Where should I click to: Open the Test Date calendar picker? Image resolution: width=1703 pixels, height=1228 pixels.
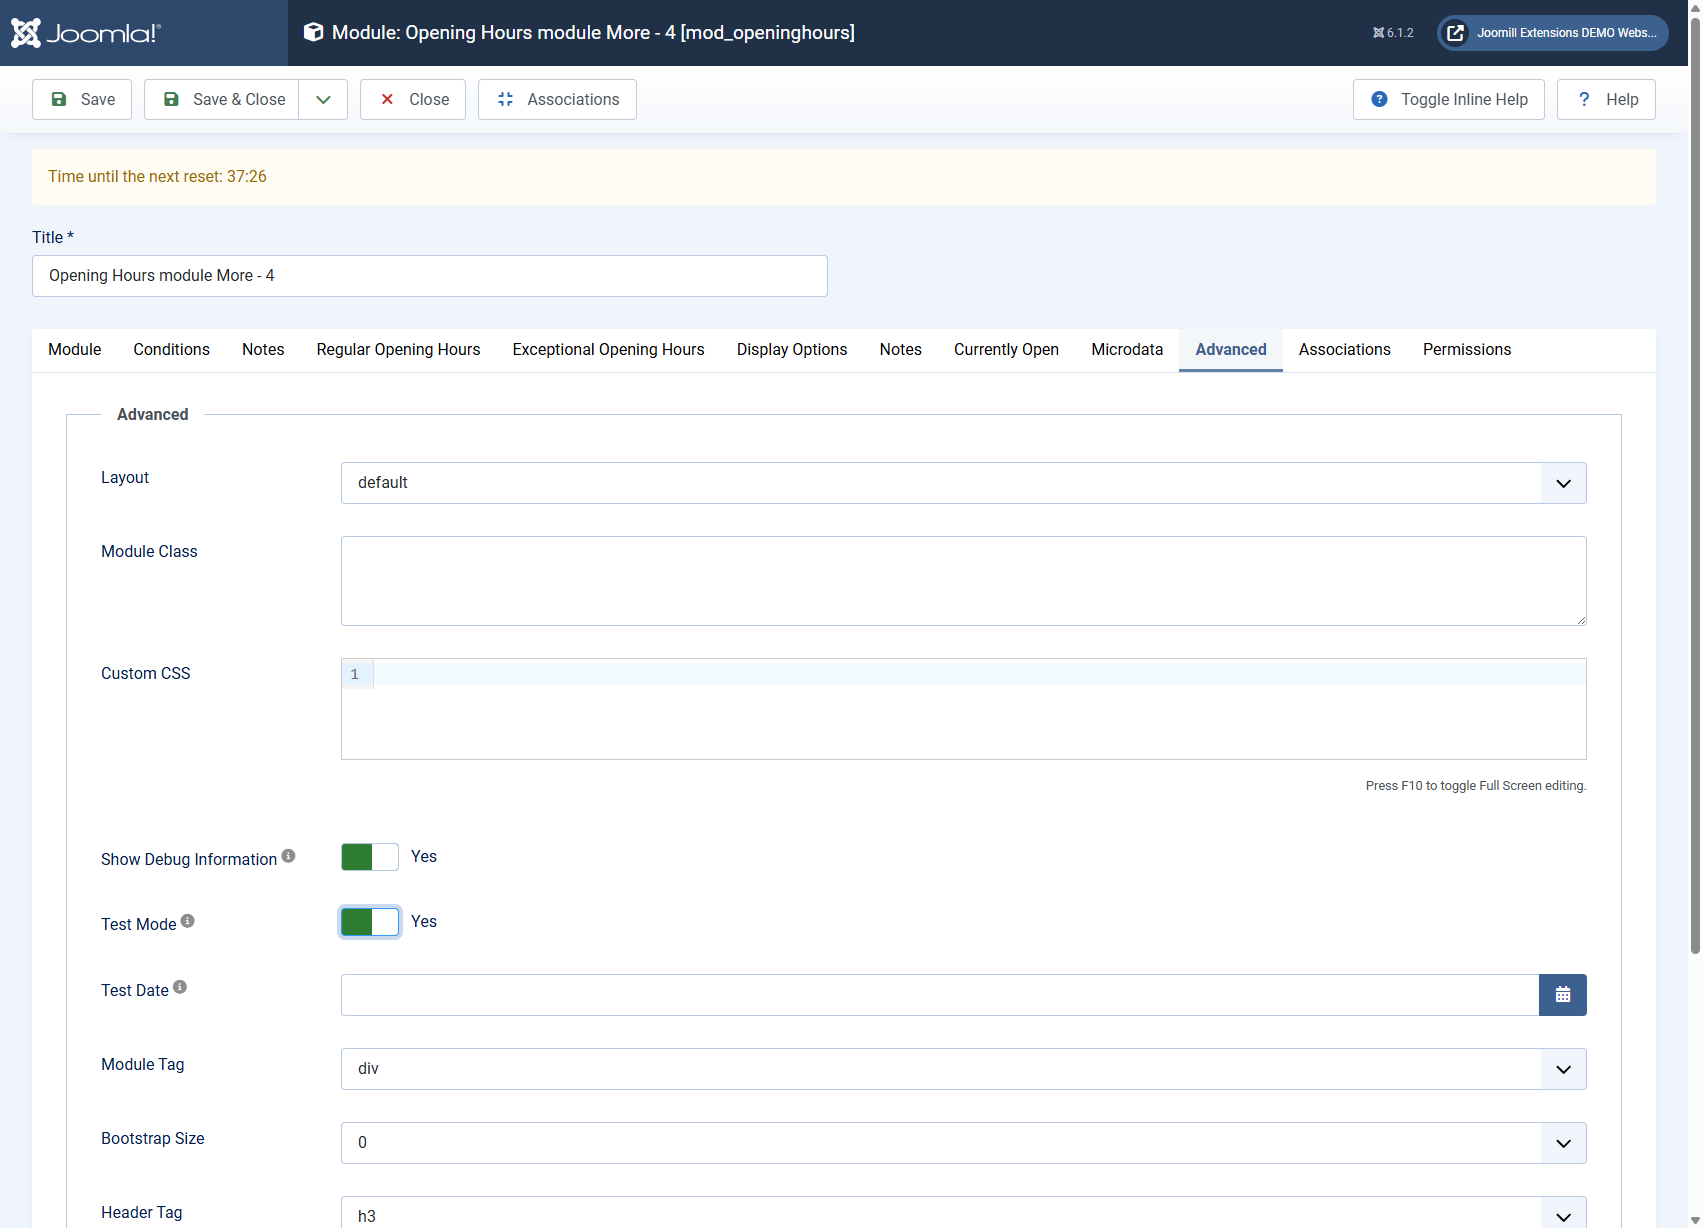click(1563, 995)
